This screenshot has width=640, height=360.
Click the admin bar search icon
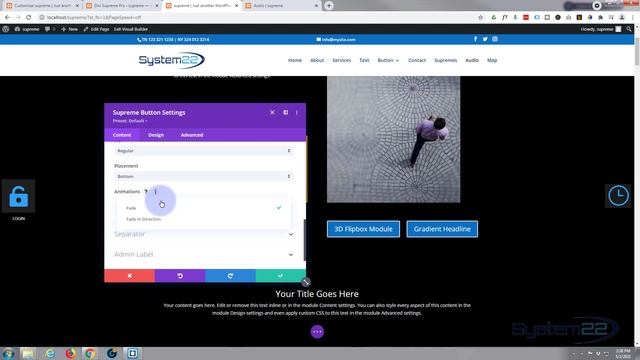coord(629,29)
